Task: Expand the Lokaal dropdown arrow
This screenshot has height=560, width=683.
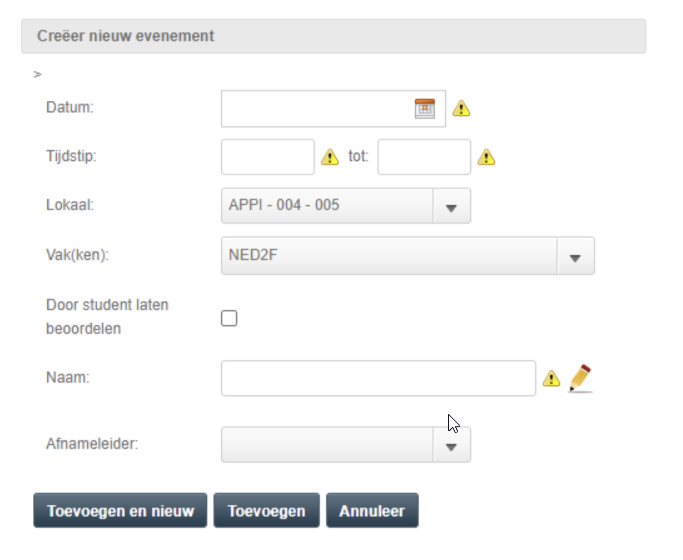Action: pos(451,206)
